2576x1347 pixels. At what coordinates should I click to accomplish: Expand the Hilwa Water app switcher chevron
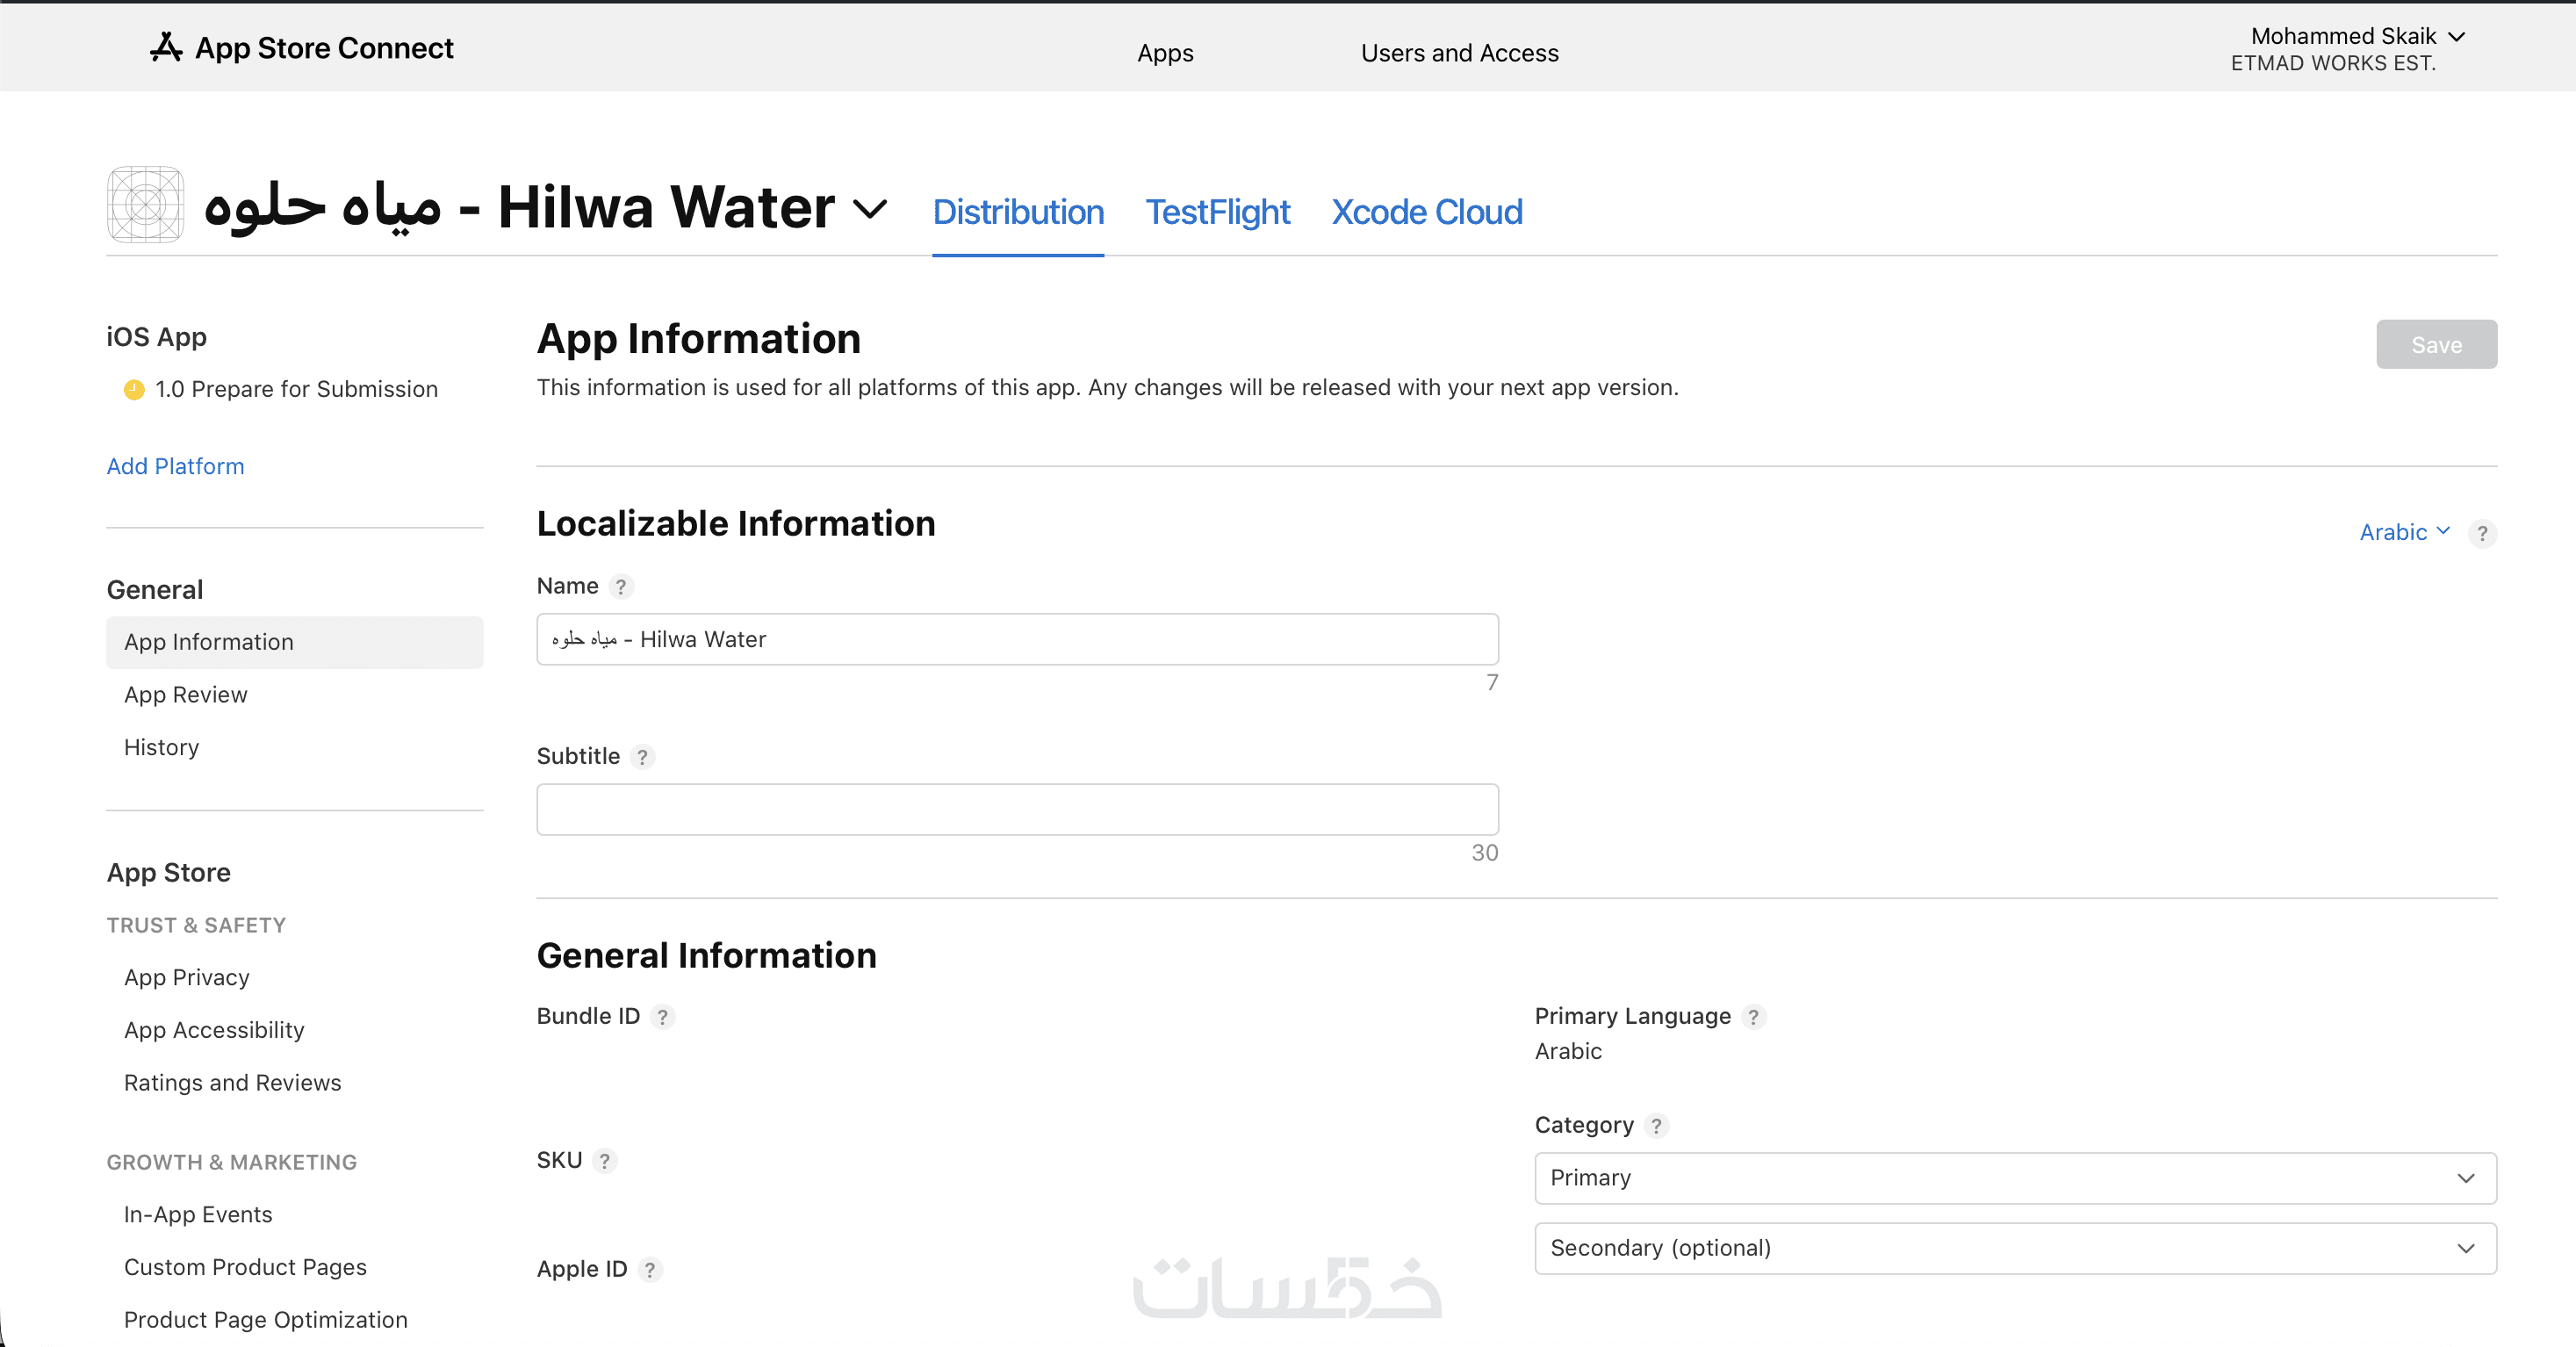point(870,209)
